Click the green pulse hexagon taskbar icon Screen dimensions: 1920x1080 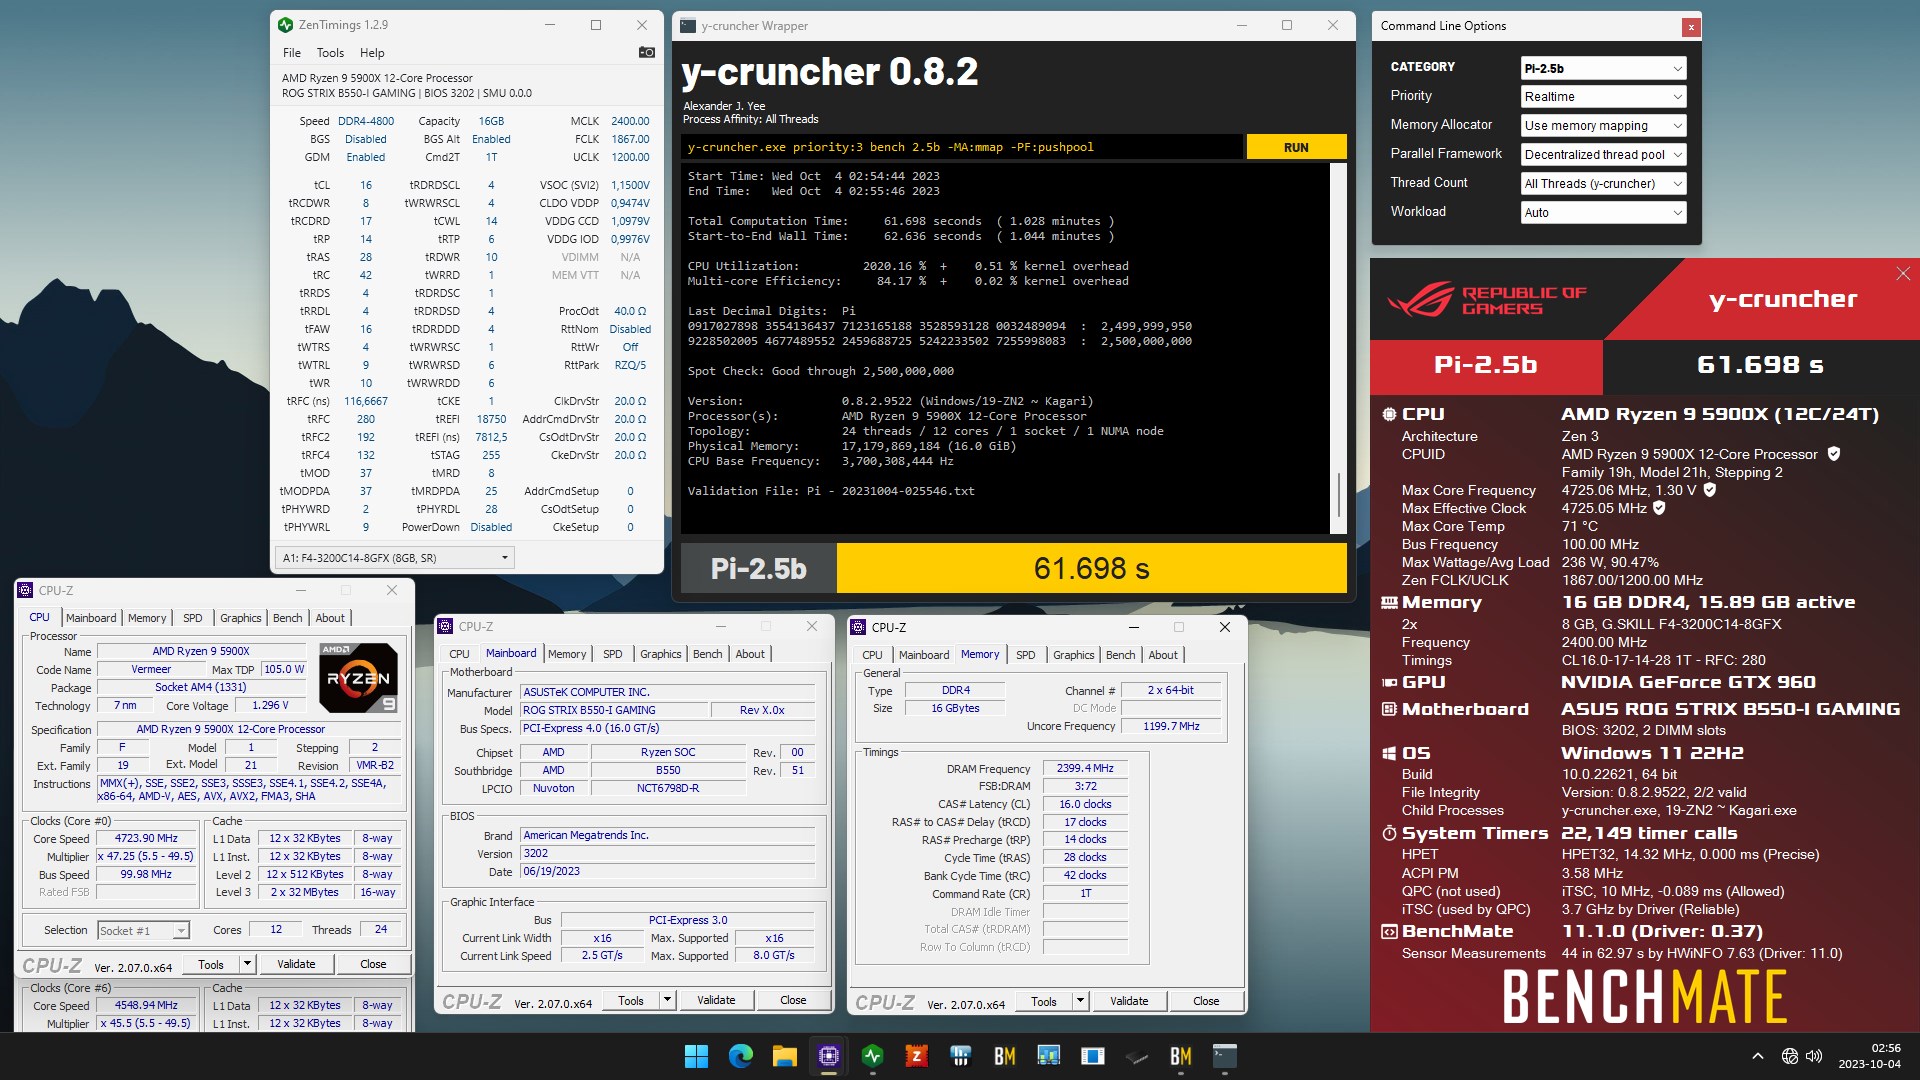(872, 1056)
